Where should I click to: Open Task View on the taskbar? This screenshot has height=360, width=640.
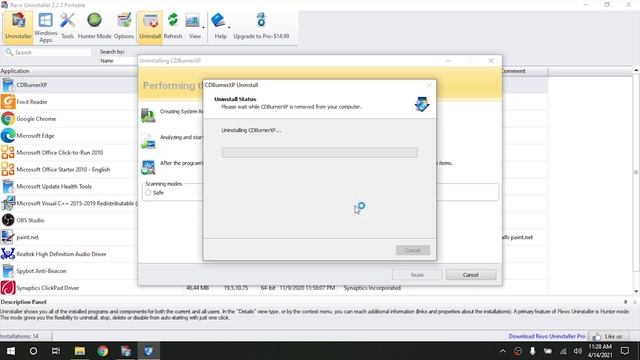coord(56,351)
